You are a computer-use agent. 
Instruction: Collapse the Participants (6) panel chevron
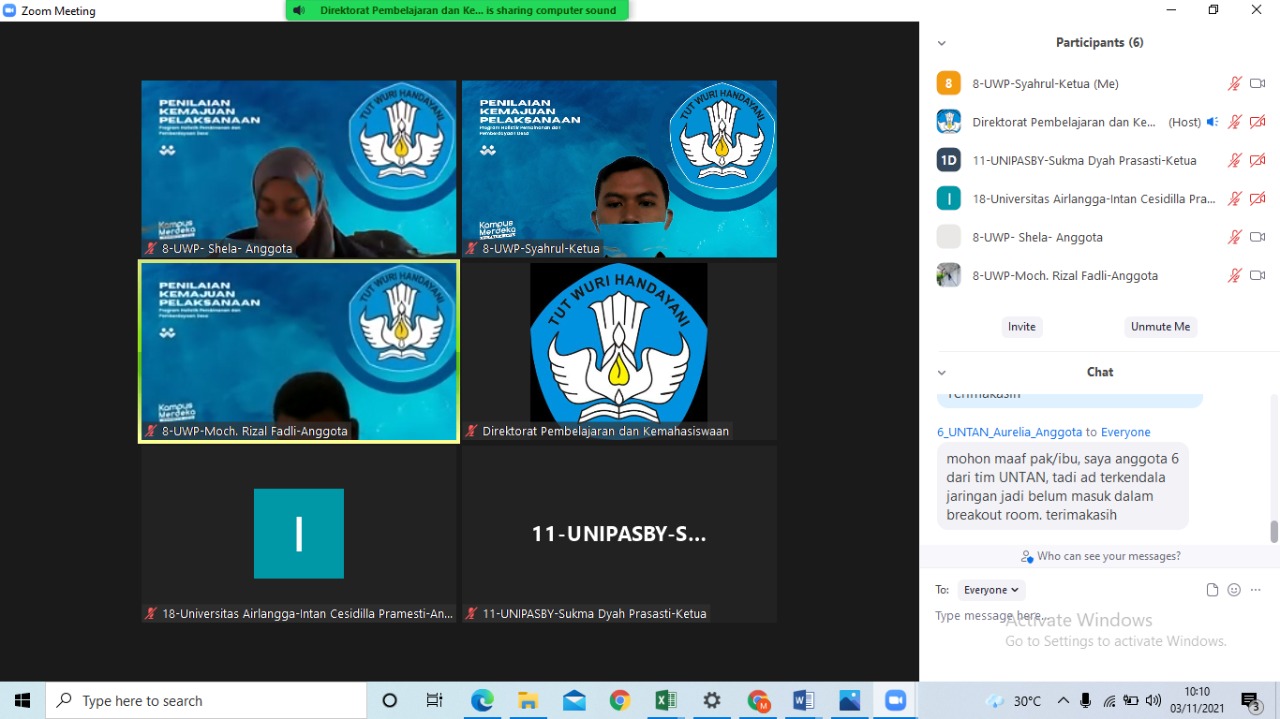[941, 43]
